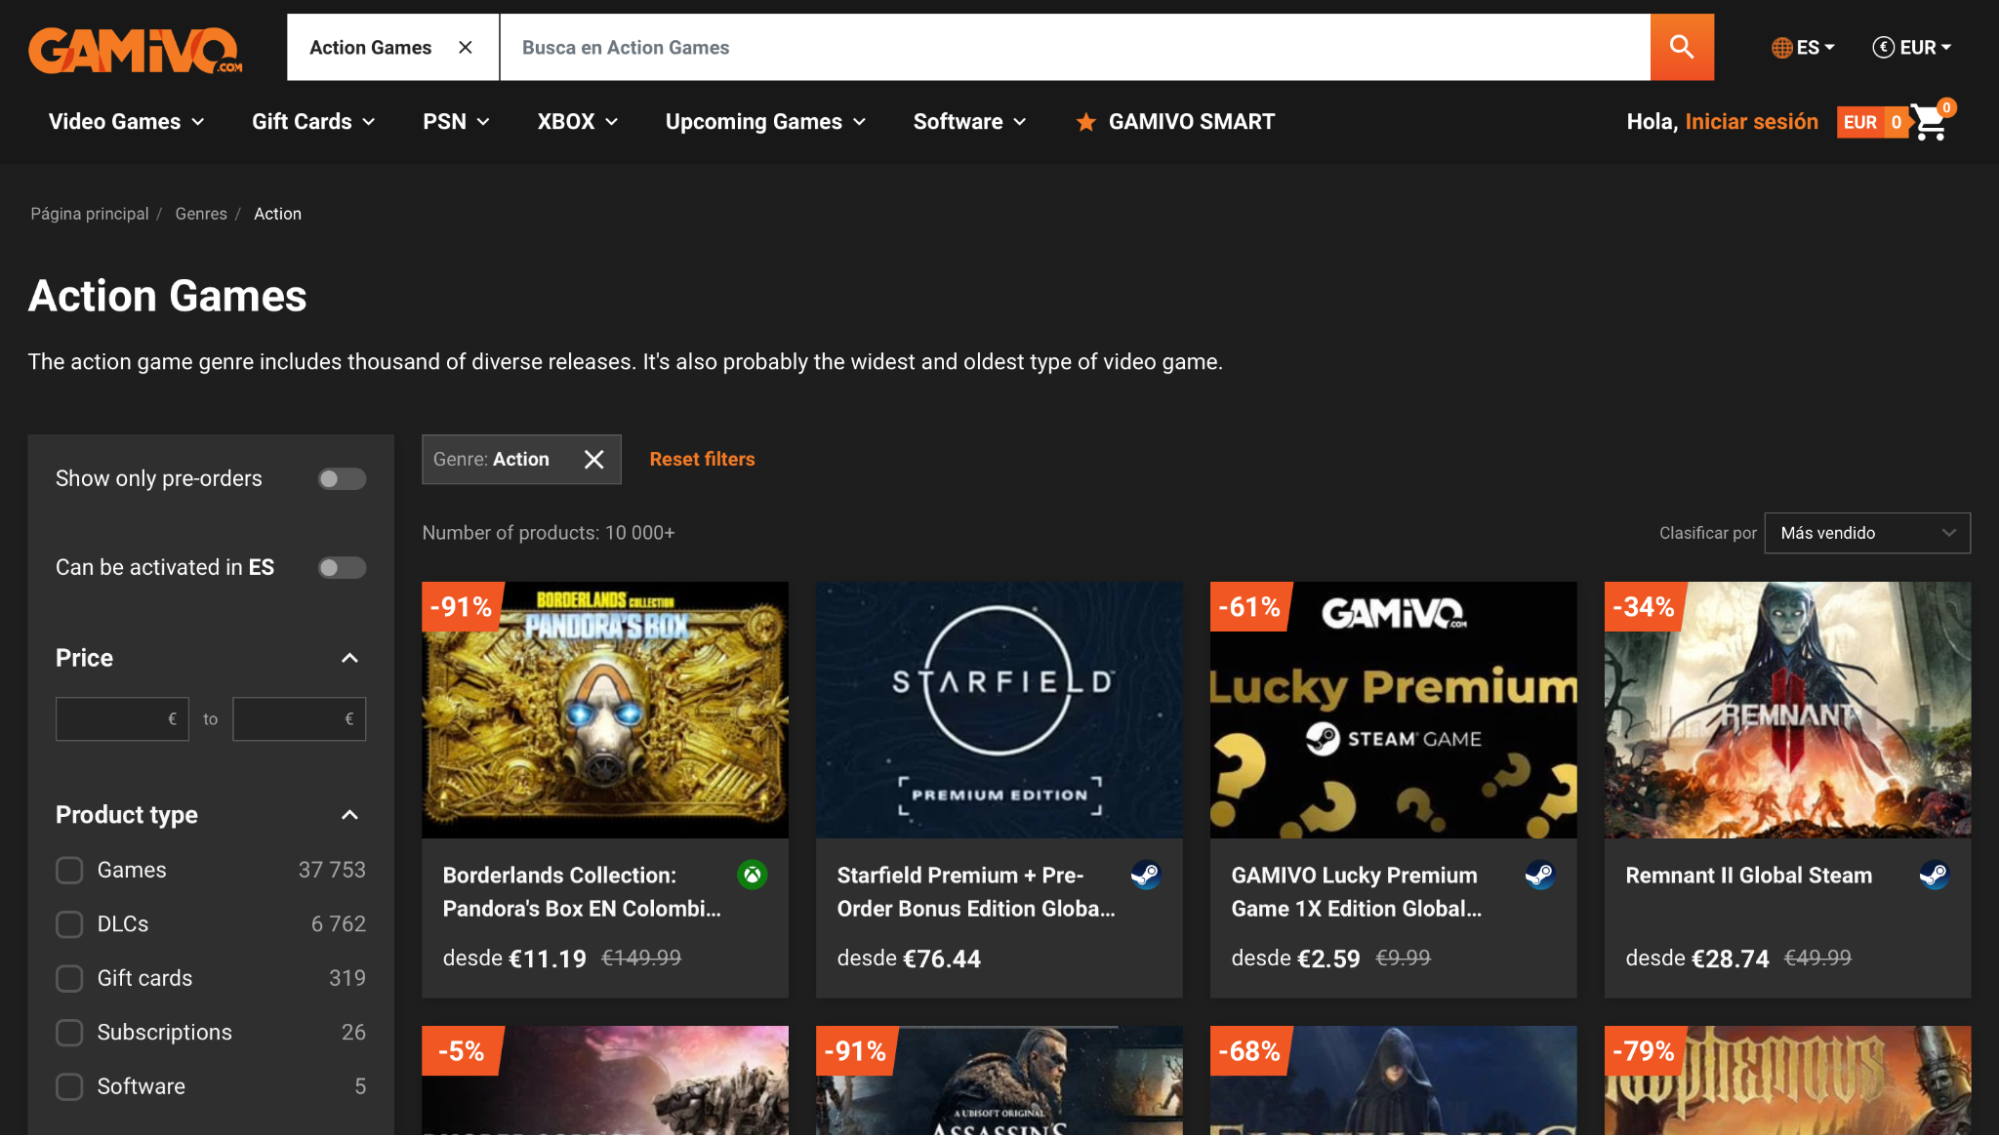Click Iniciar sesión link
Screen dimensions: 1999x1136
1751,122
